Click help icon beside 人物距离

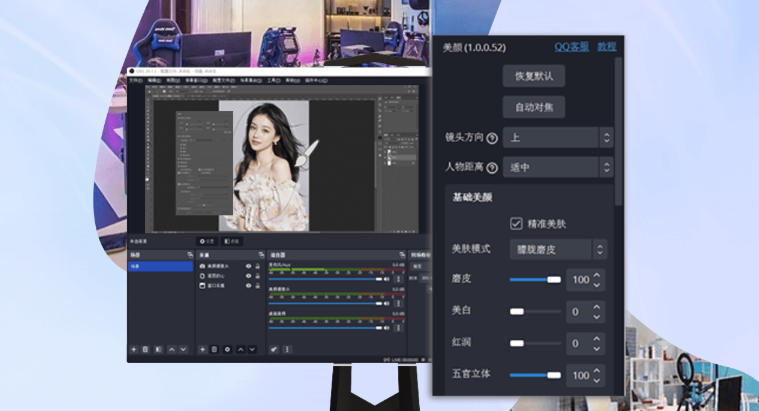(x=492, y=168)
